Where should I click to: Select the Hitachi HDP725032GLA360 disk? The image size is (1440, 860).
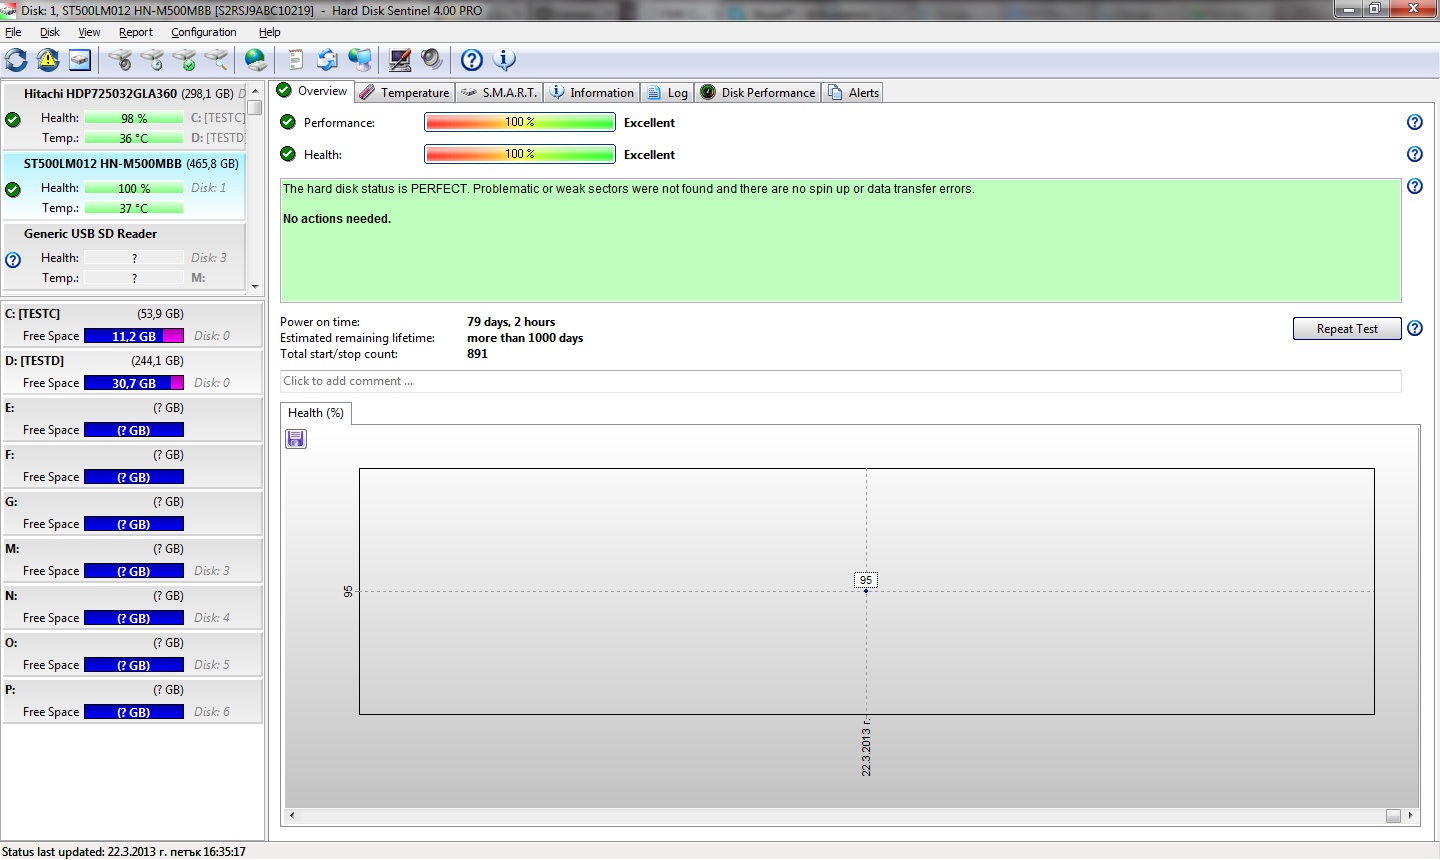[100, 93]
